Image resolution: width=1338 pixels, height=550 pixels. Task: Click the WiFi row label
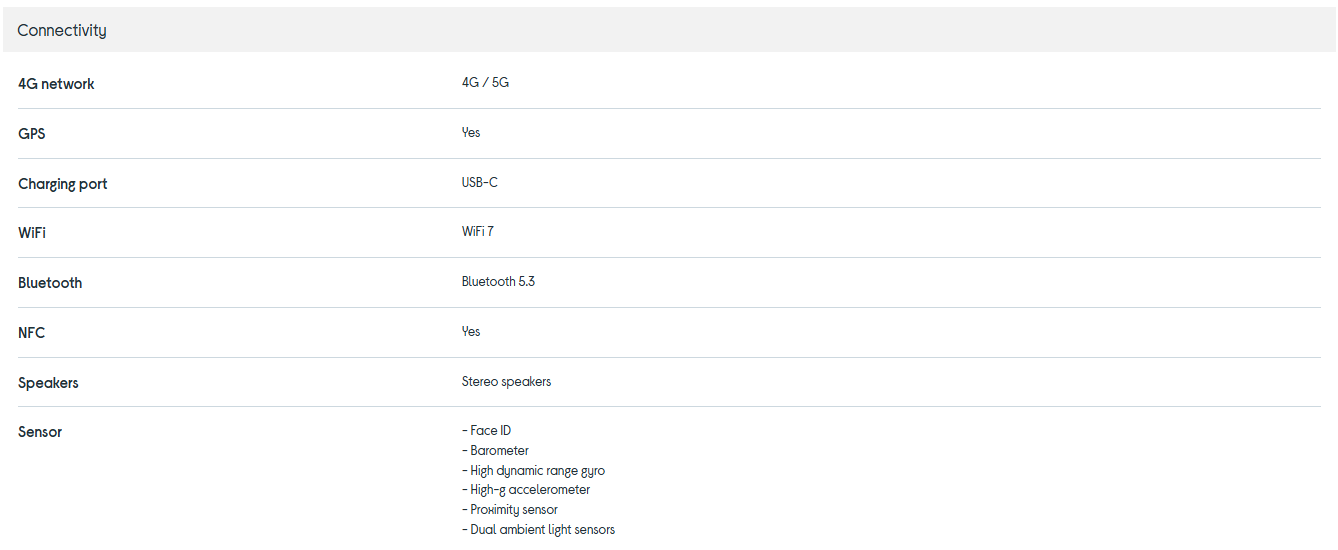32,233
